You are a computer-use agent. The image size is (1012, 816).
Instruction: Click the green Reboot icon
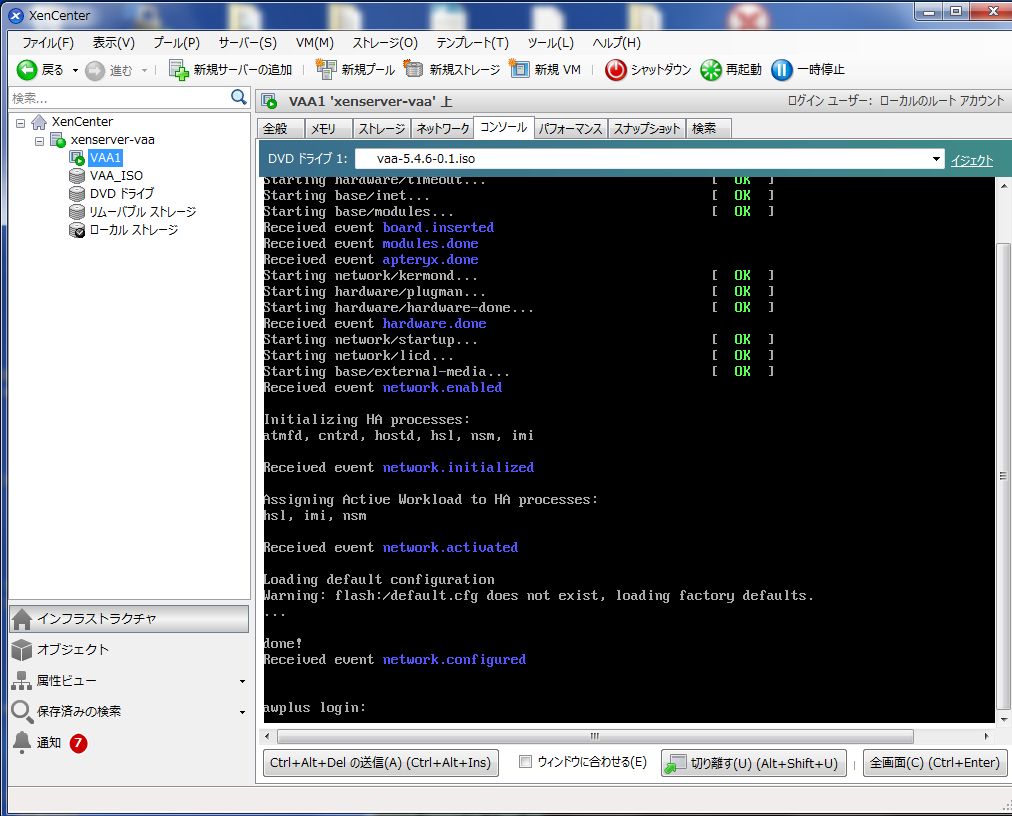point(711,70)
